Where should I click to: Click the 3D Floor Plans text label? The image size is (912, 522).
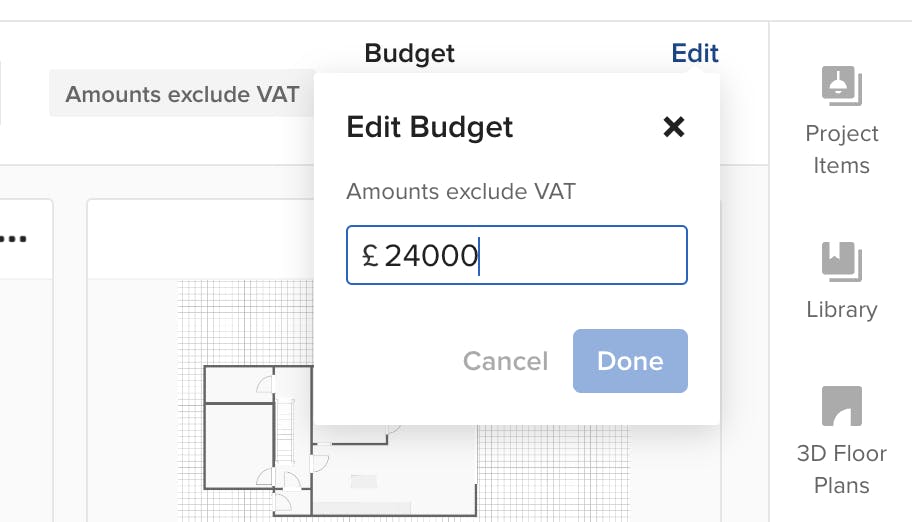point(841,469)
